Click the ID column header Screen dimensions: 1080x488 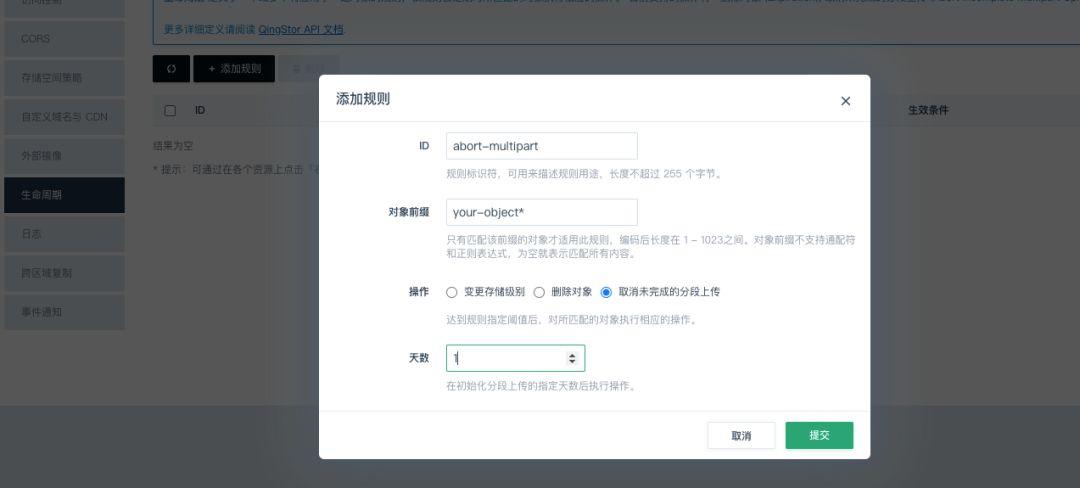click(x=200, y=110)
